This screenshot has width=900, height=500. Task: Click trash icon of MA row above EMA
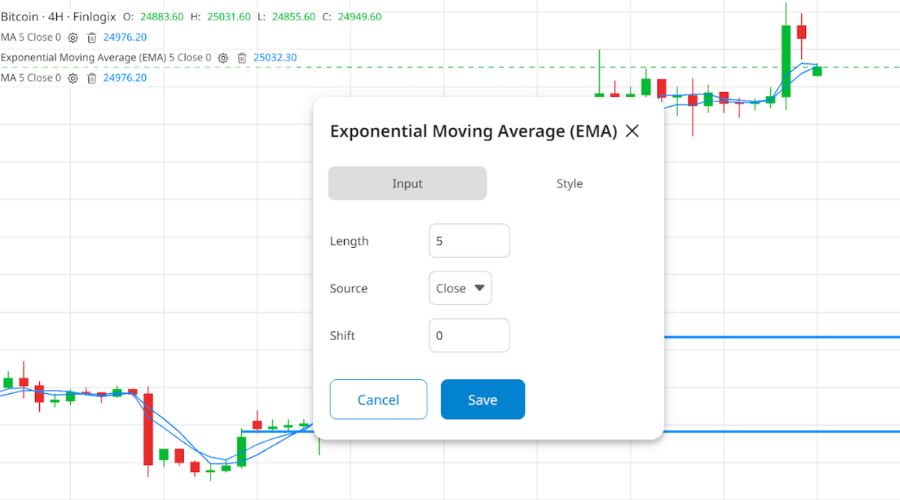(x=92, y=38)
